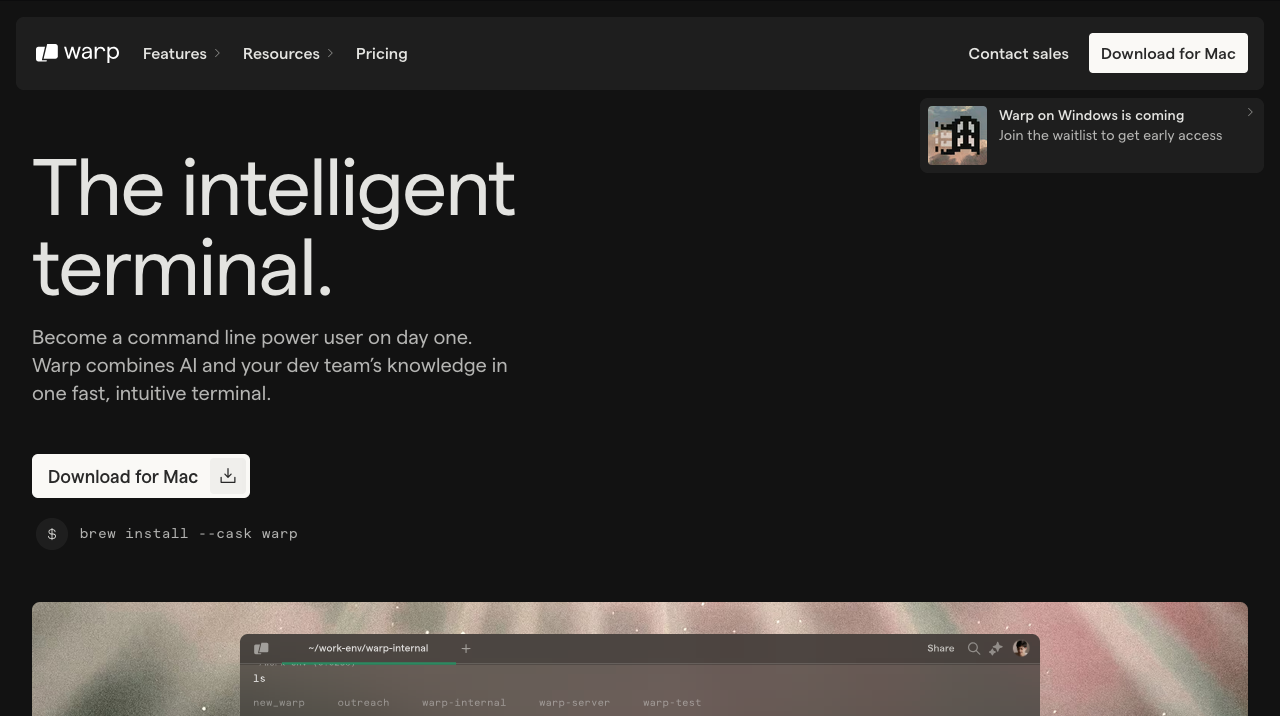Viewport: 1280px width, 716px height.
Task: Click the chevron on the Windows waitlist banner
Action: point(1250,113)
